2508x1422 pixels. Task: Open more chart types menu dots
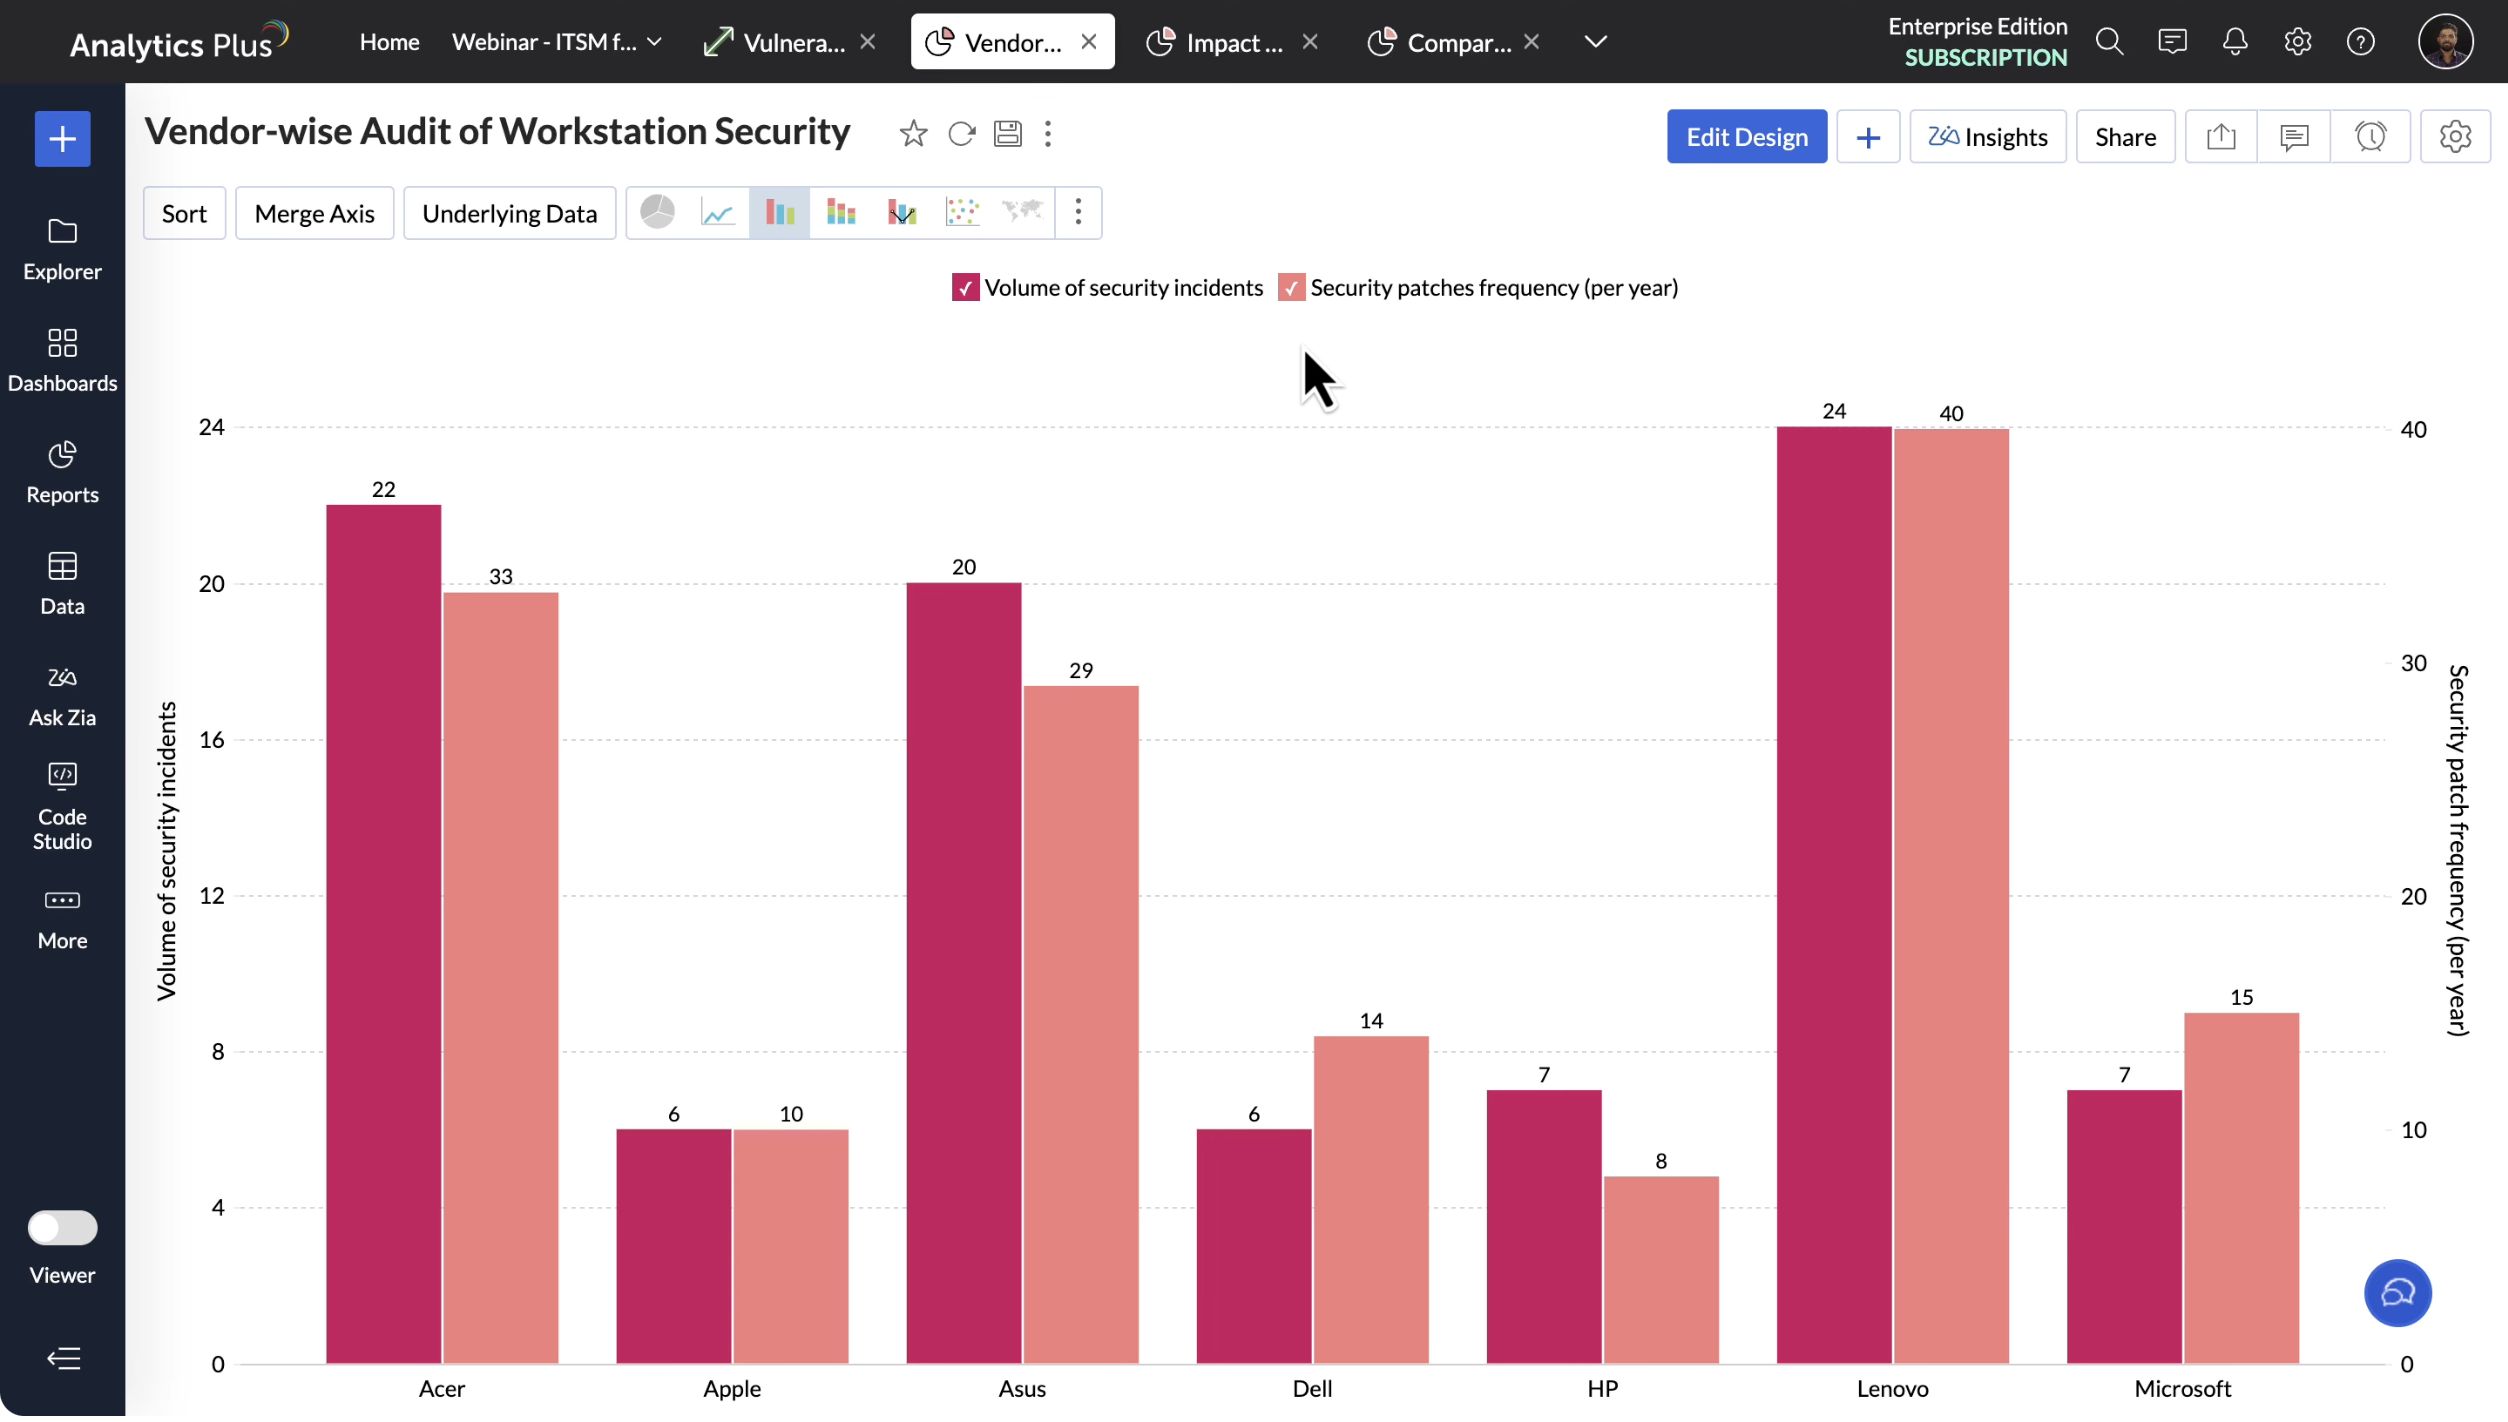click(1078, 213)
